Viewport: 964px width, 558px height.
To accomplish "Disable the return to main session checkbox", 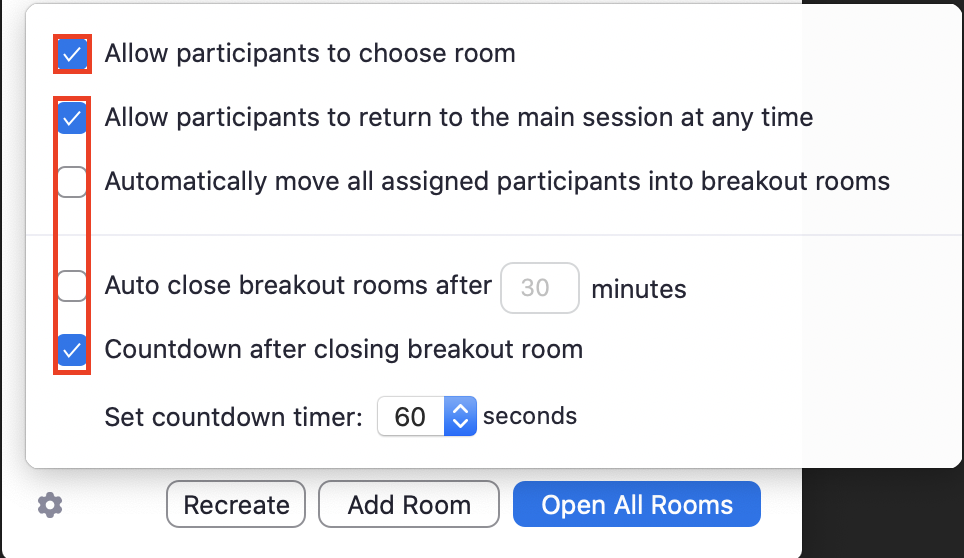I will pyautogui.click(x=72, y=118).
